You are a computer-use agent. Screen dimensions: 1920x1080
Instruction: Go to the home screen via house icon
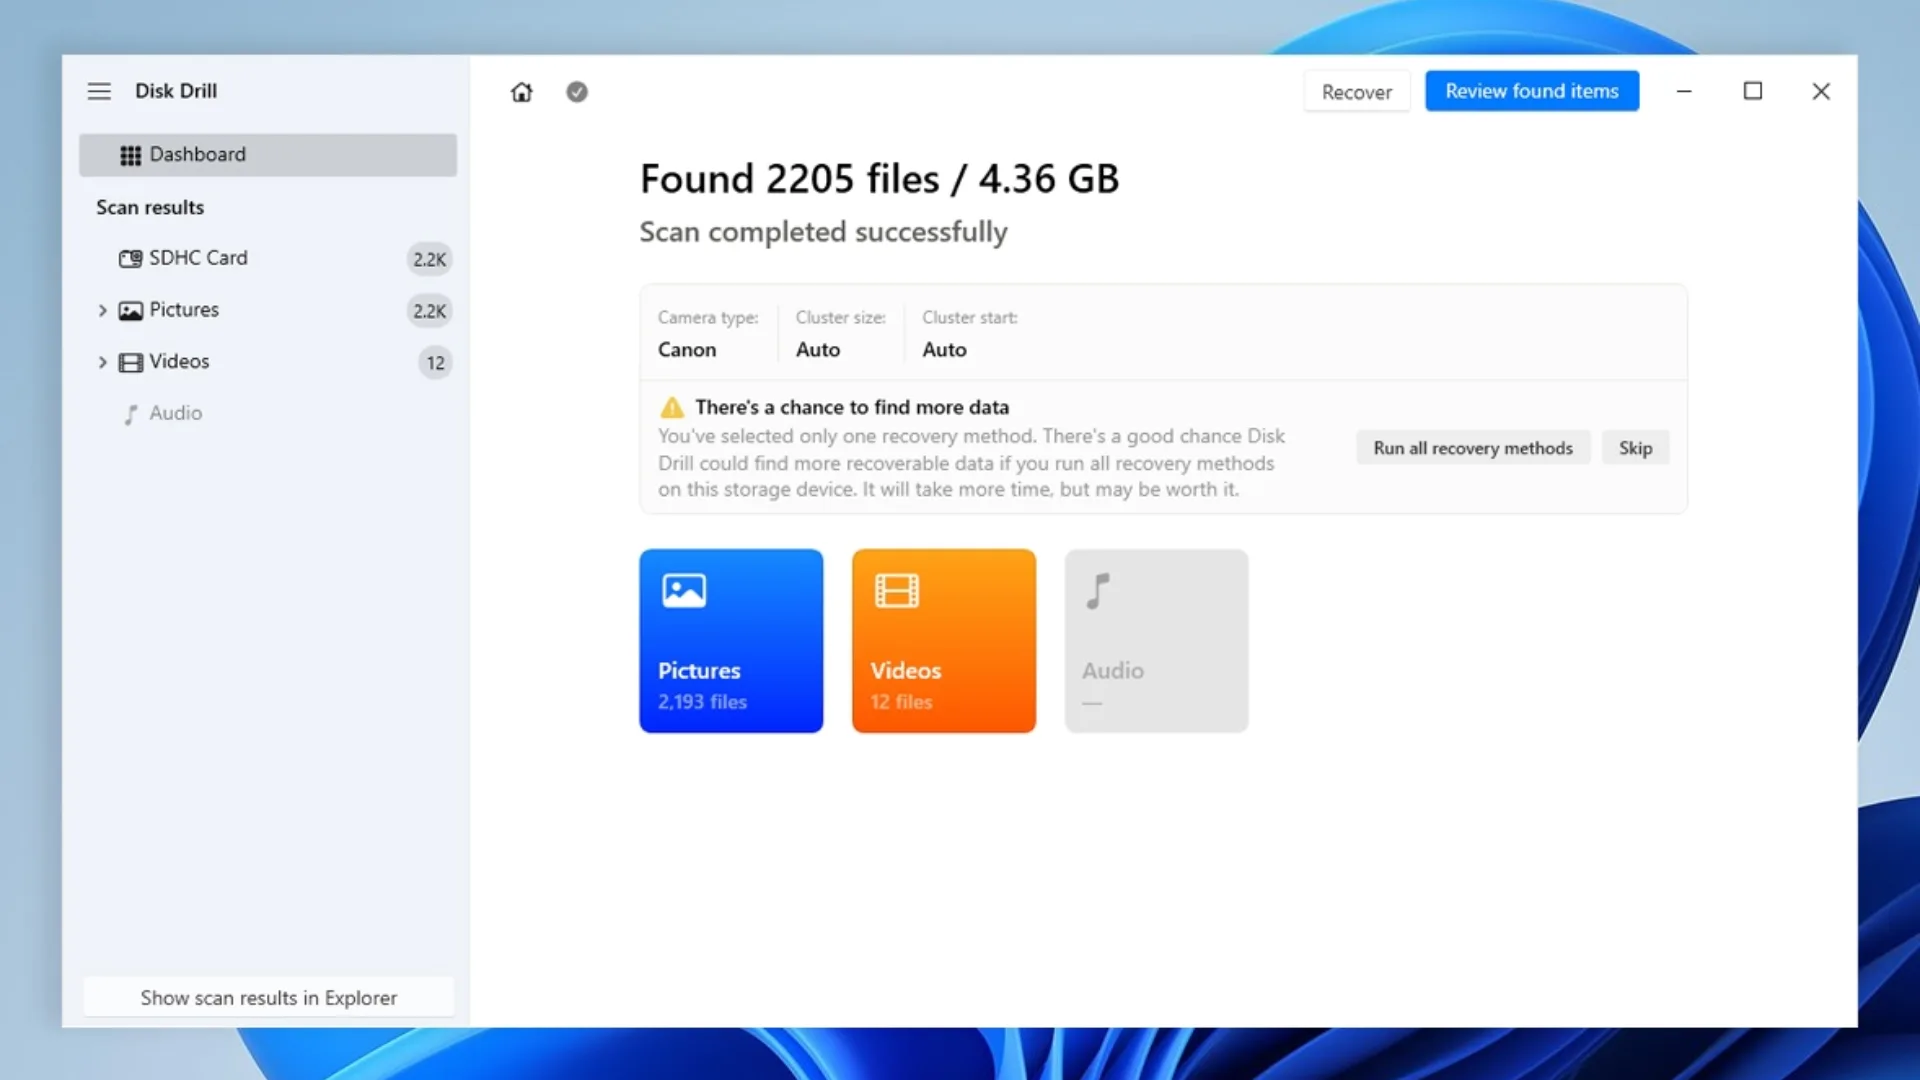(x=521, y=92)
